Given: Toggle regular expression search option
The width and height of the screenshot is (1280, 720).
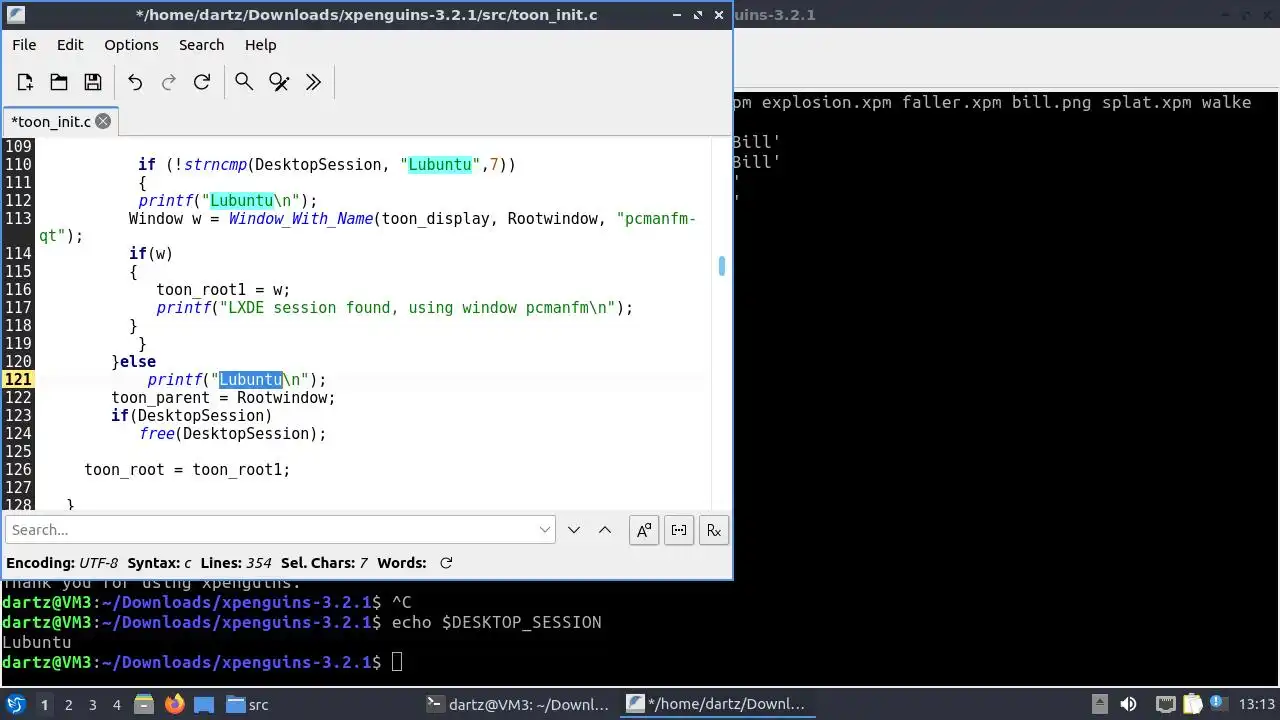Looking at the screenshot, I should click(x=714, y=530).
